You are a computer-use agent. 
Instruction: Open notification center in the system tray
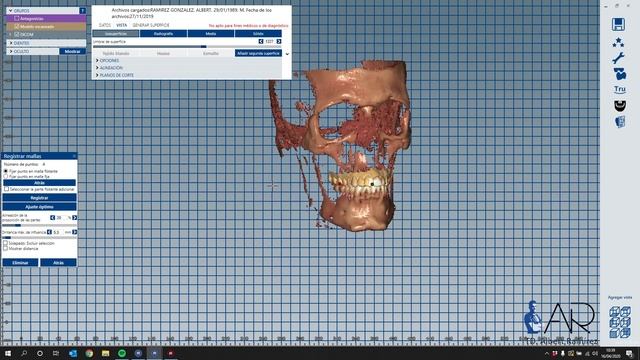pyautogui.click(x=629, y=353)
